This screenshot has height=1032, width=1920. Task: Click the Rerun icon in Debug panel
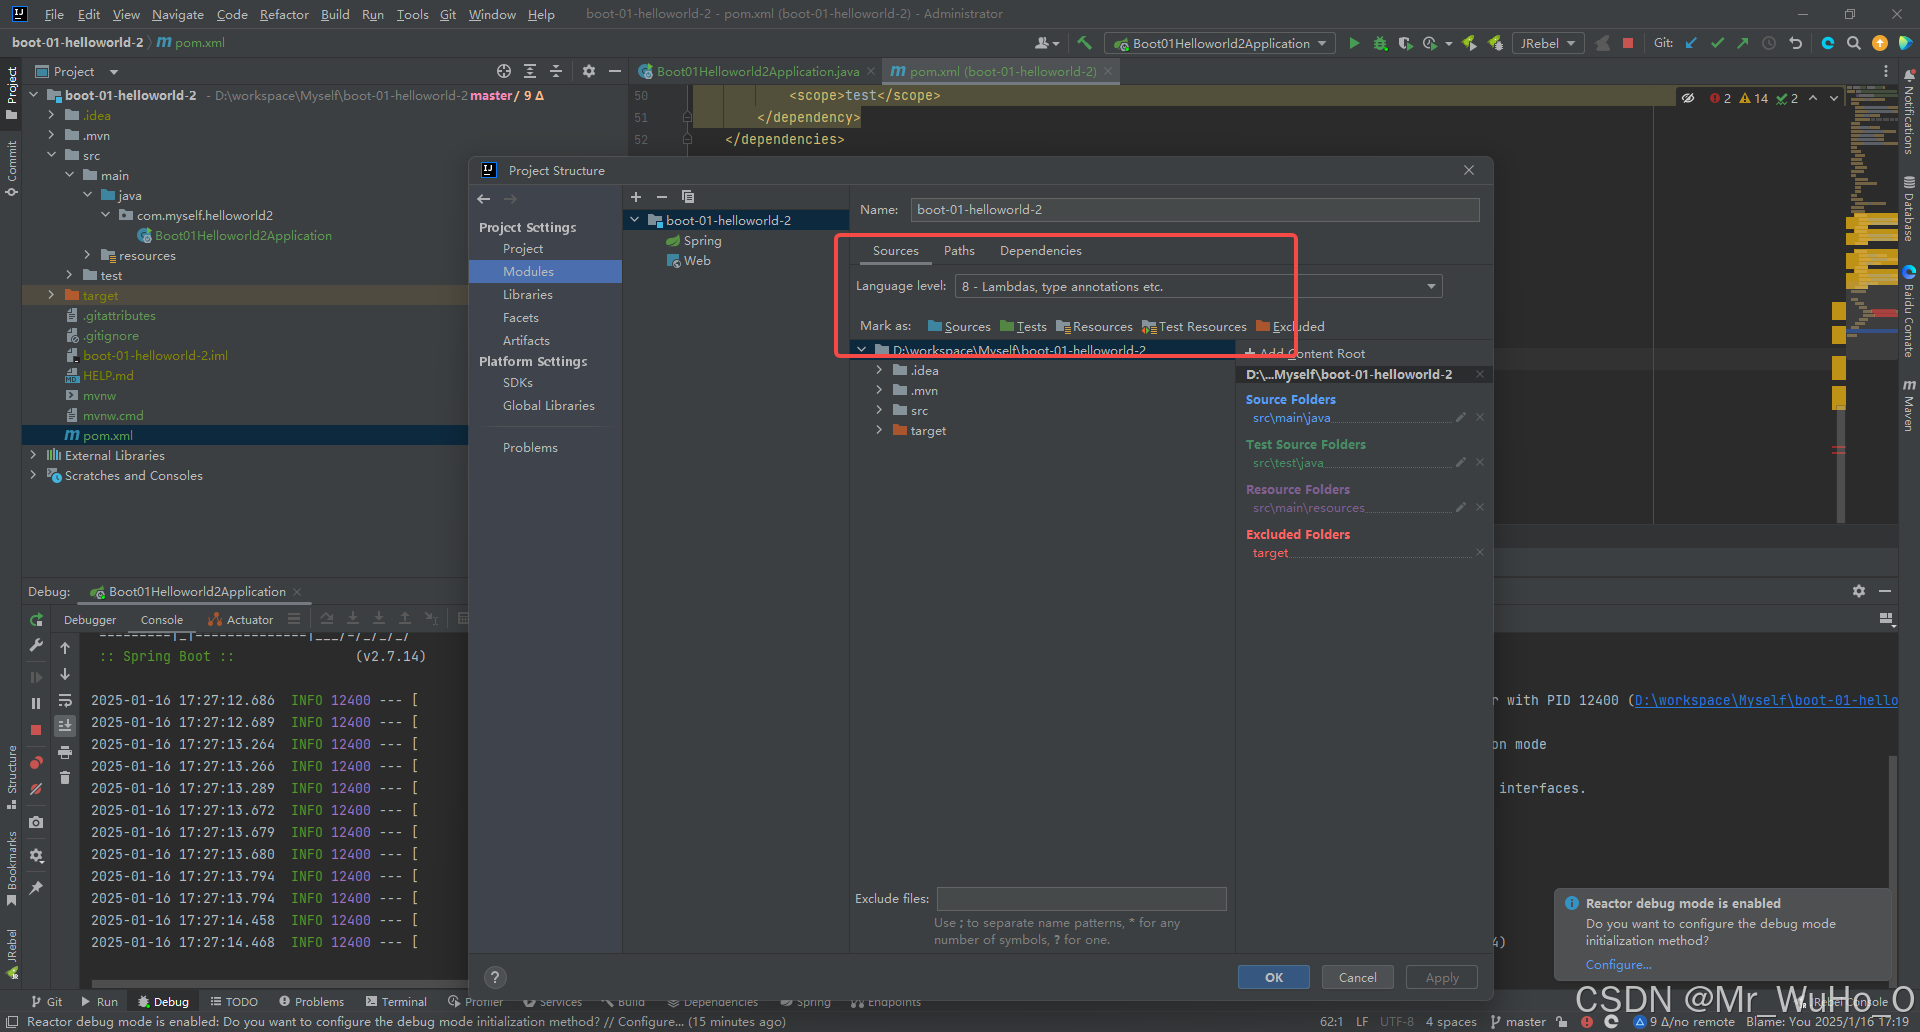tap(36, 620)
